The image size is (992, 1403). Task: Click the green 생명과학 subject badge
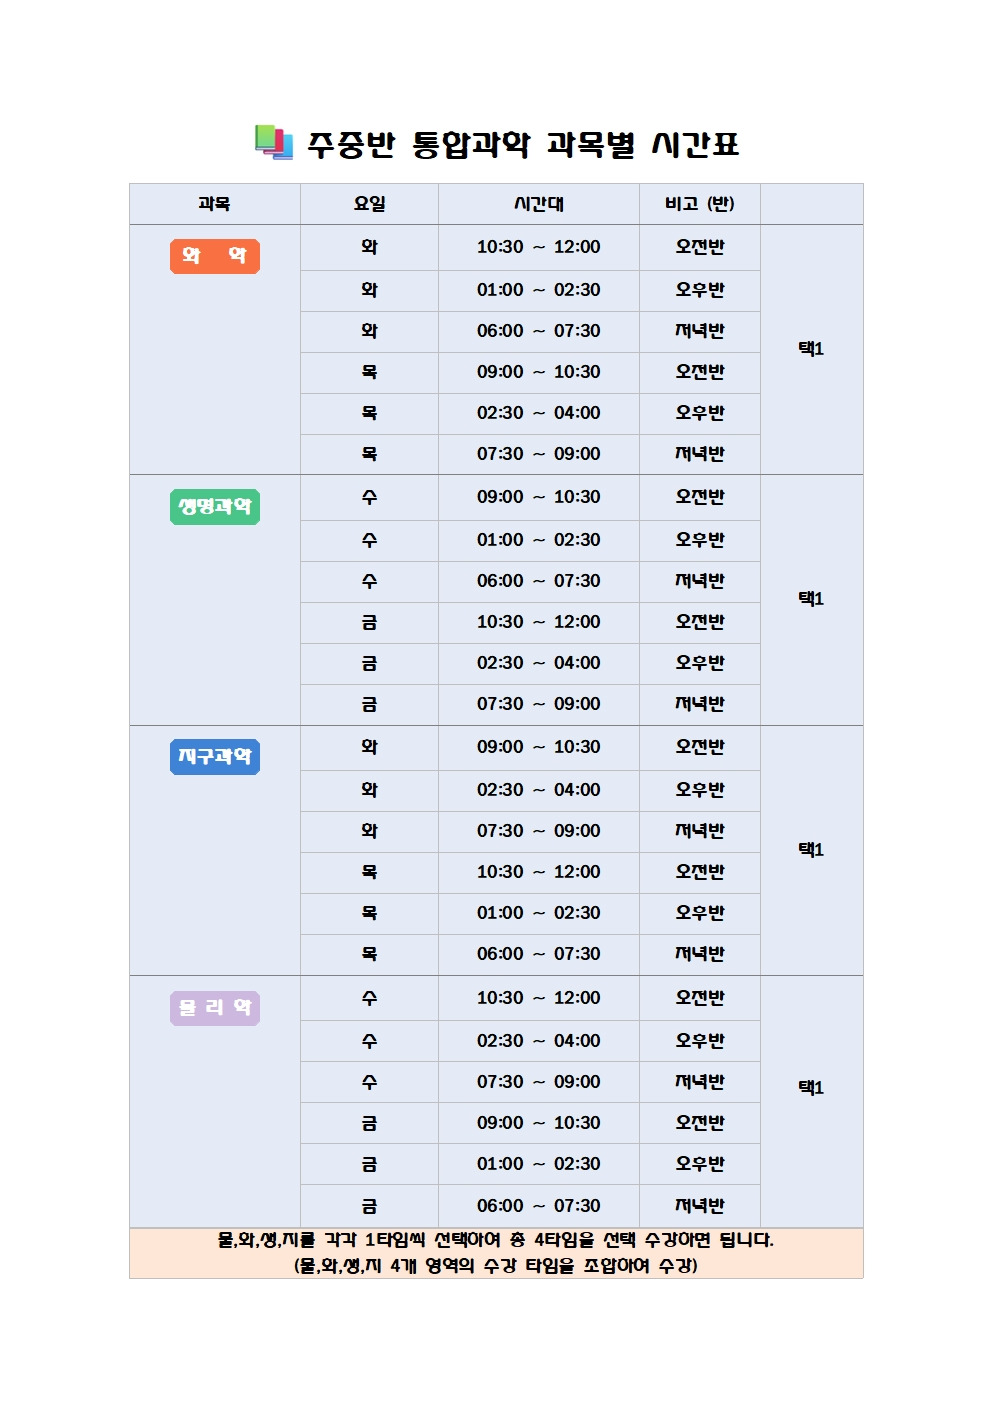(x=214, y=507)
